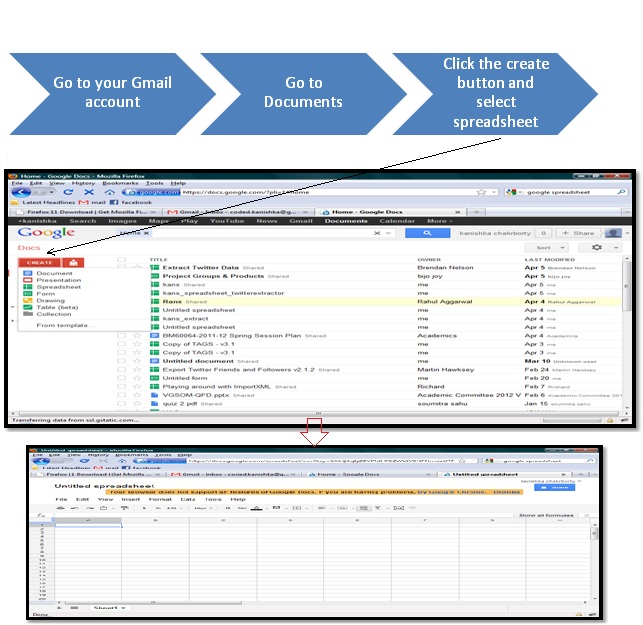Switch to the Firefox 11 Download tab
643x625 pixels.
click(x=86, y=212)
